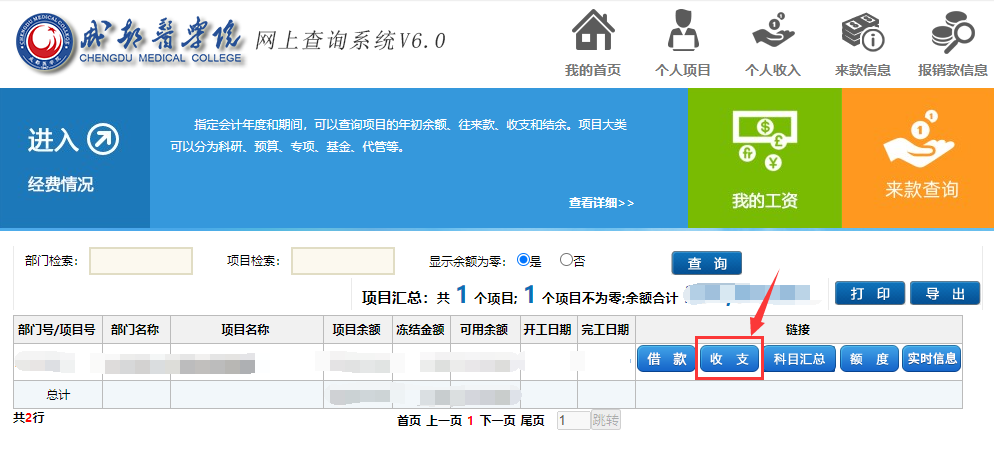Open 报销款信息 magnifier coins icon
Screen dimensions: 994x455
point(952,31)
